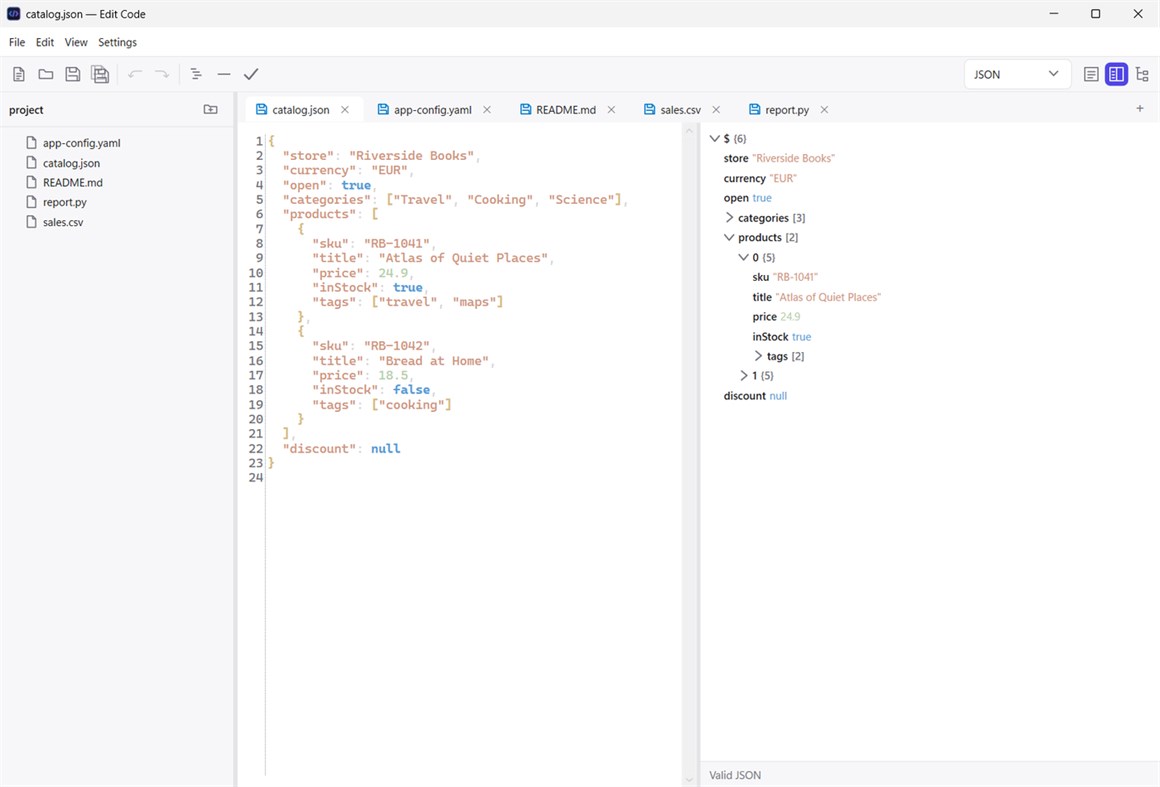Redo the last undone edit
This screenshot has width=1160, height=787.
[x=162, y=74]
